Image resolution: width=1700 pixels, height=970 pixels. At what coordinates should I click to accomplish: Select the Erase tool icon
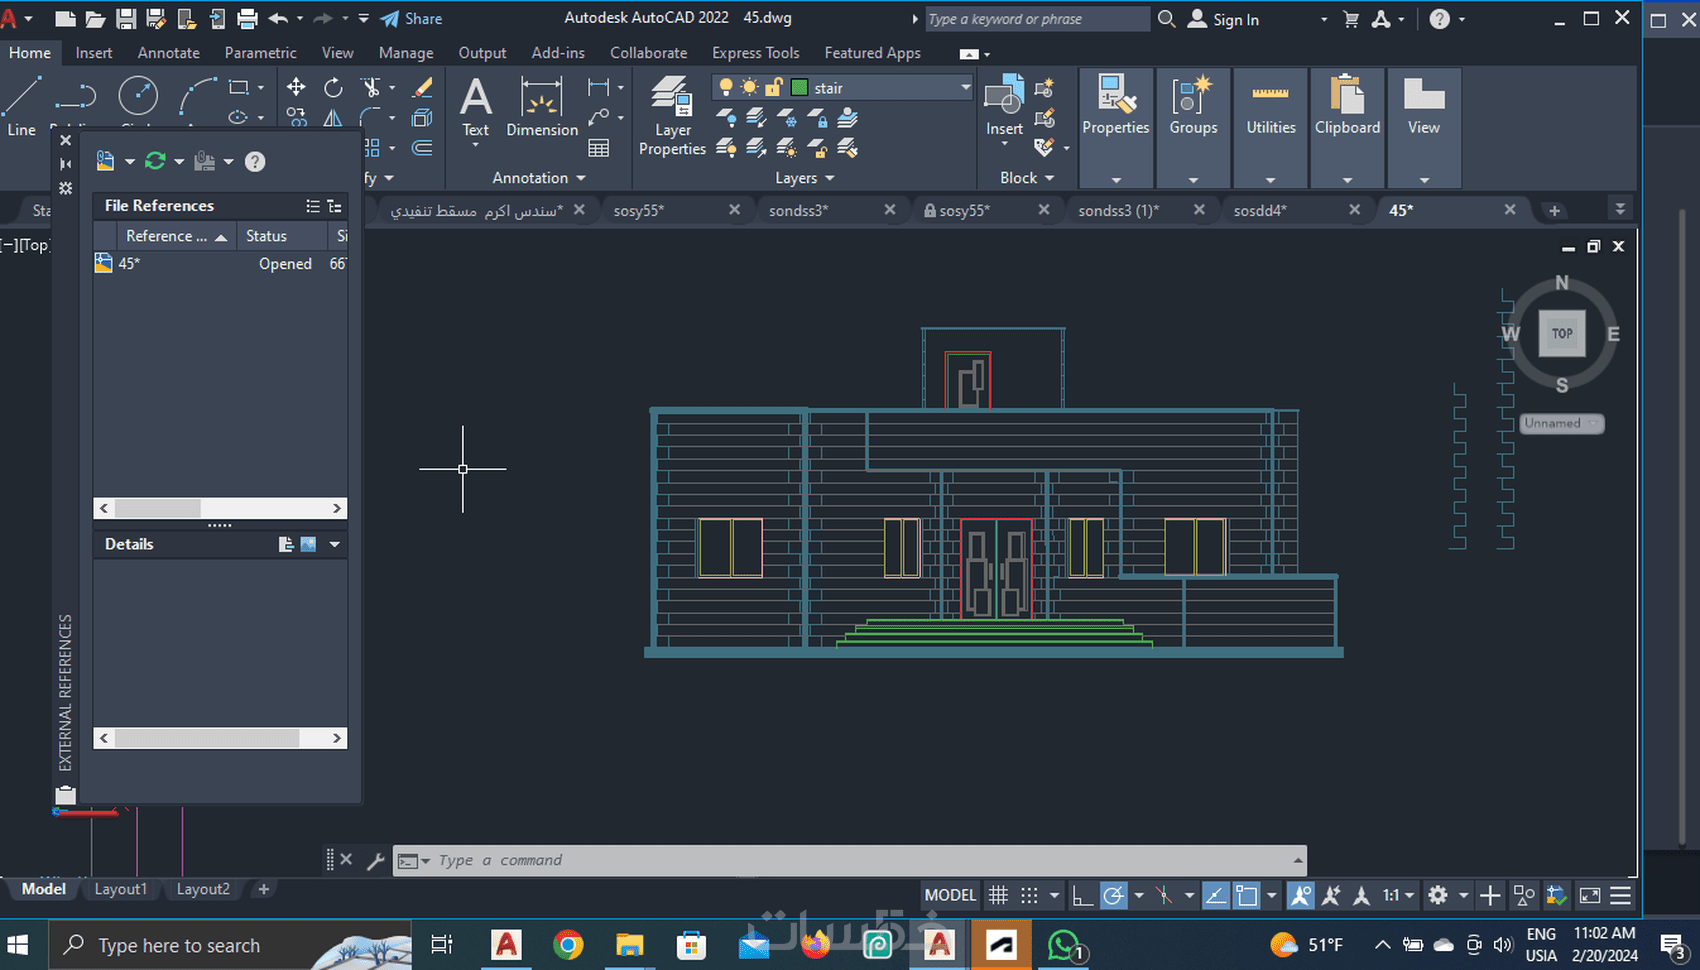coord(423,88)
